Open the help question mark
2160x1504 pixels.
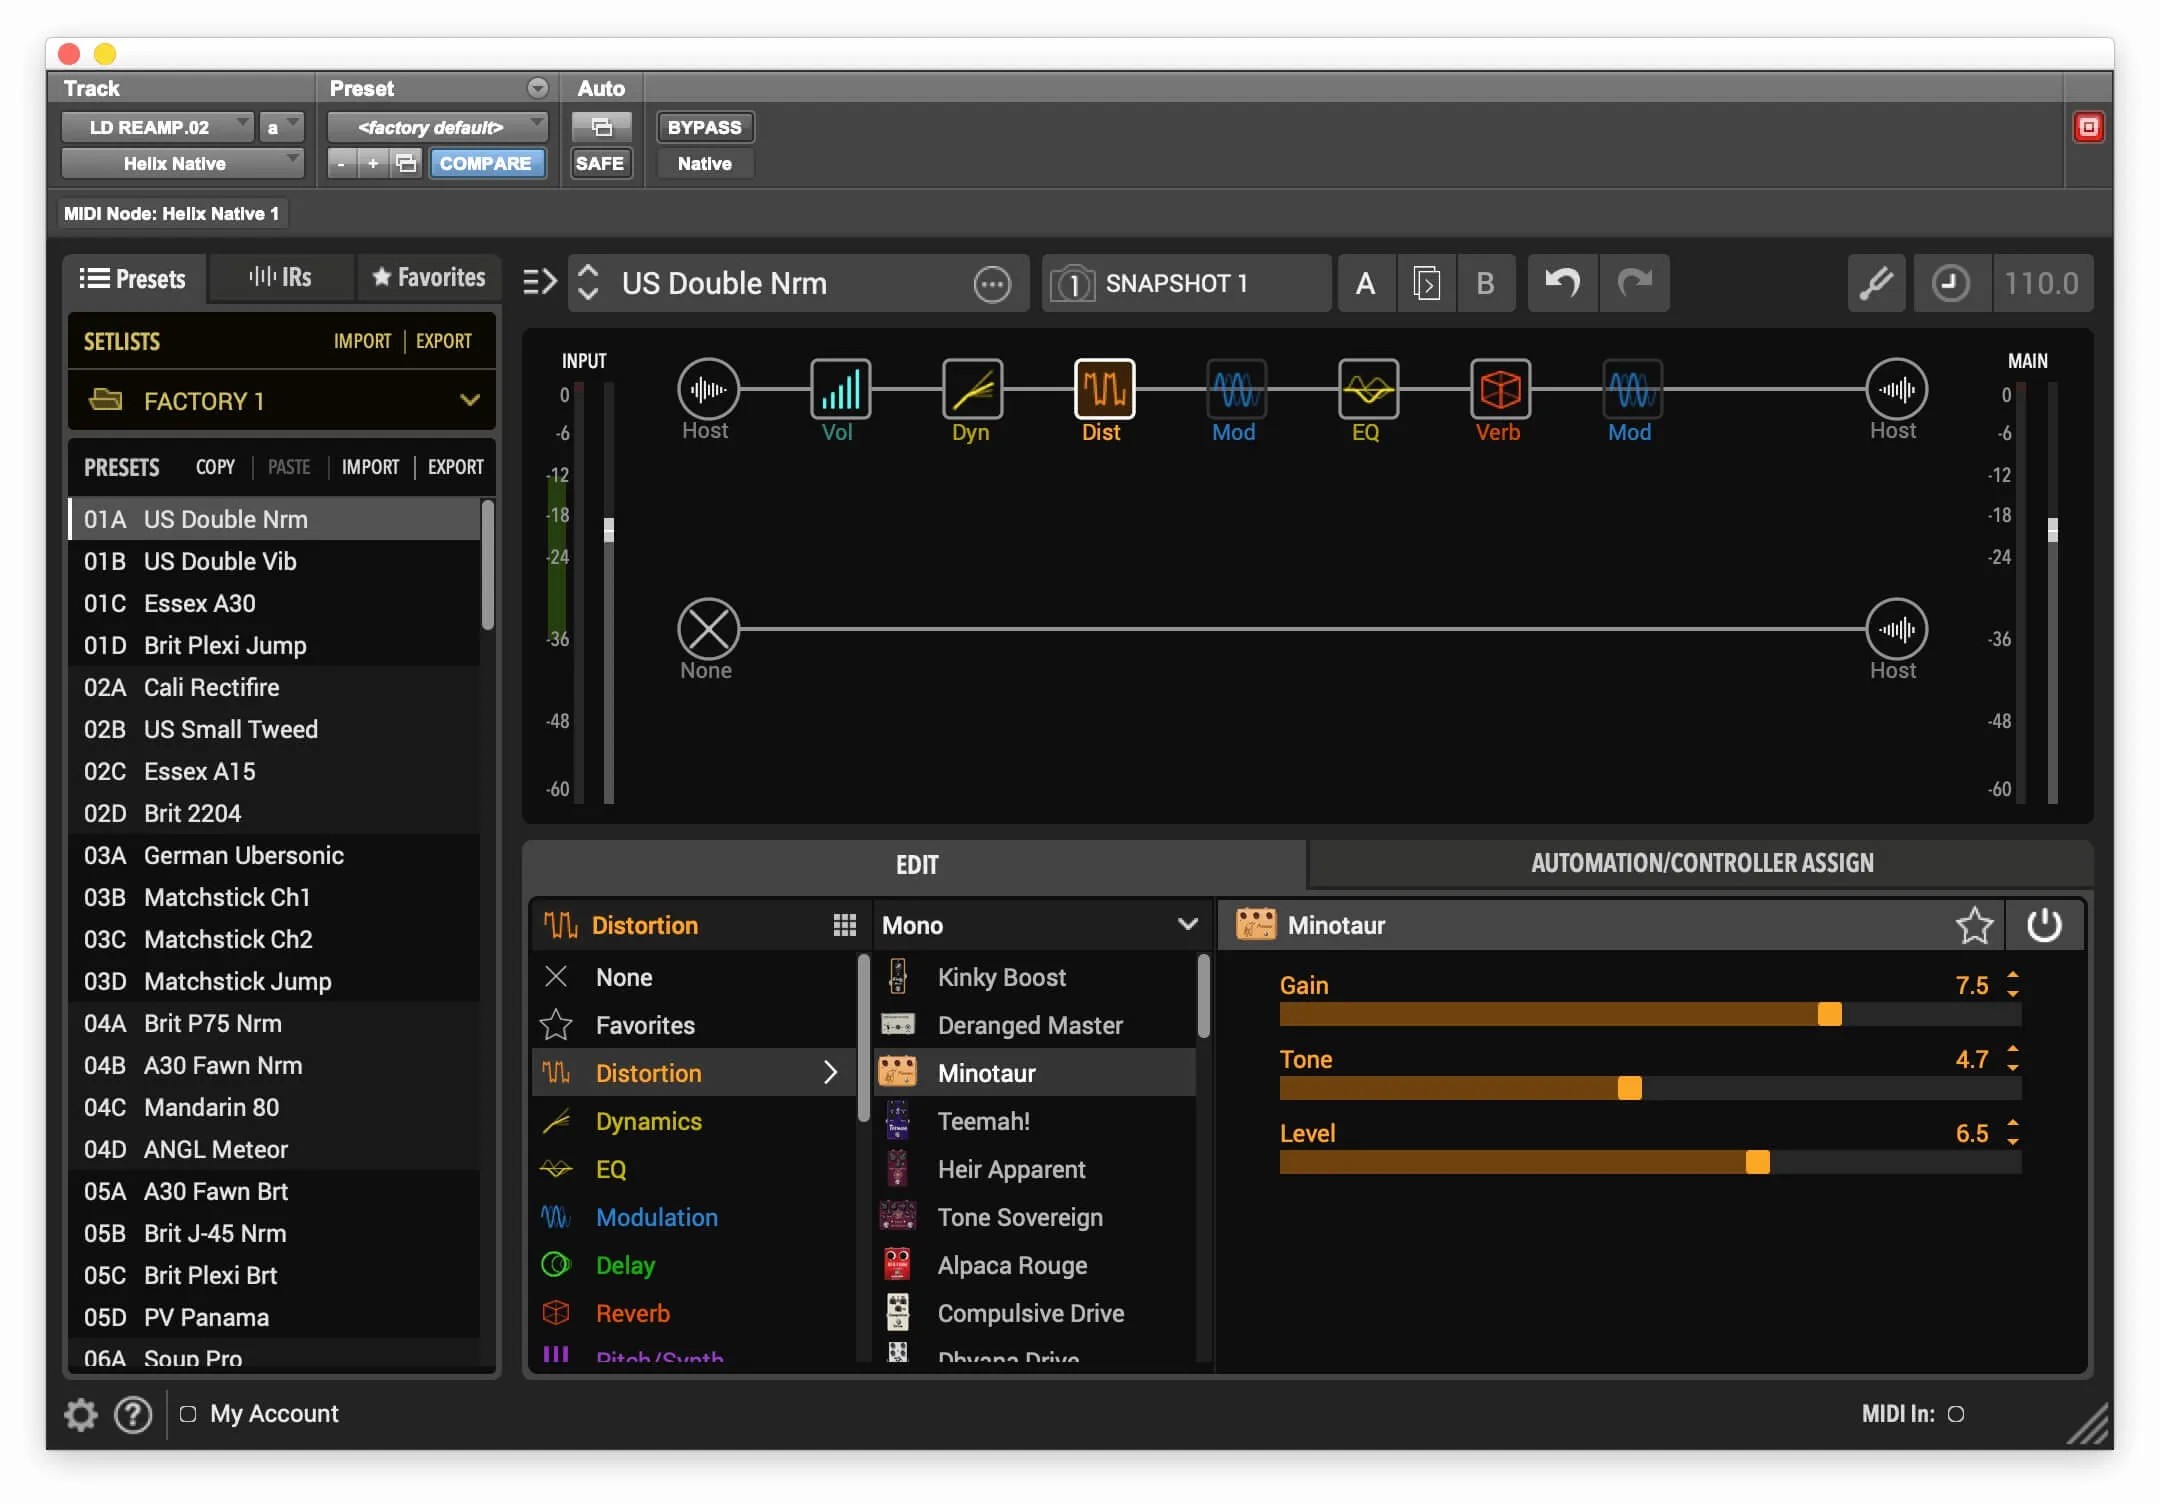[133, 1414]
